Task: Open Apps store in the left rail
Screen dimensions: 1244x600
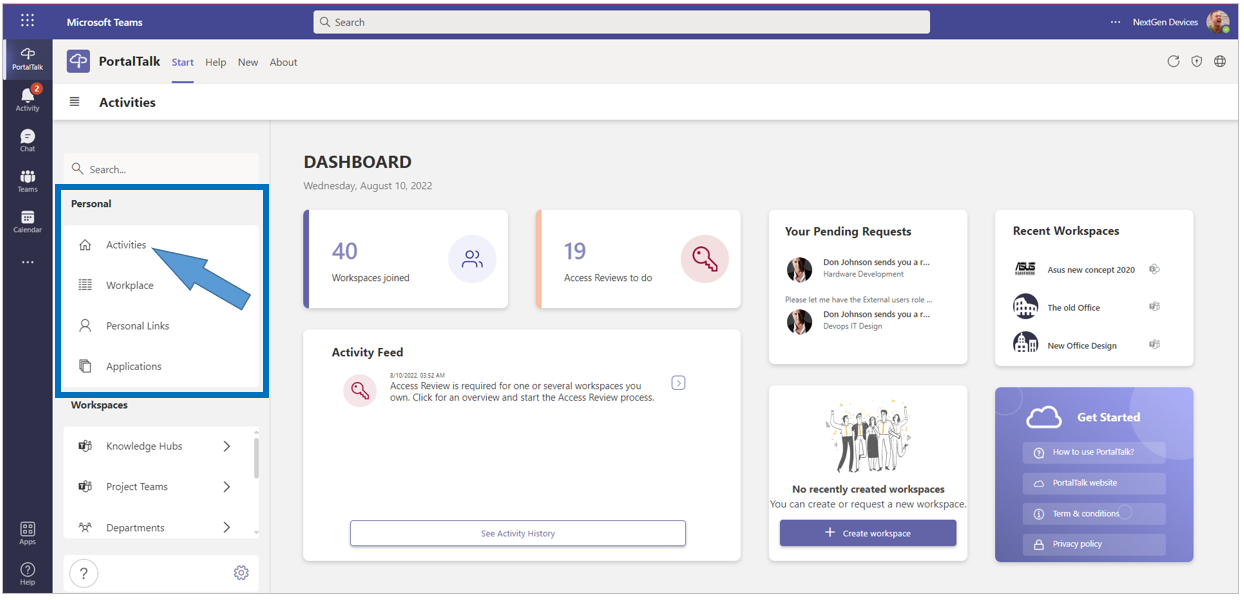Action: (27, 533)
